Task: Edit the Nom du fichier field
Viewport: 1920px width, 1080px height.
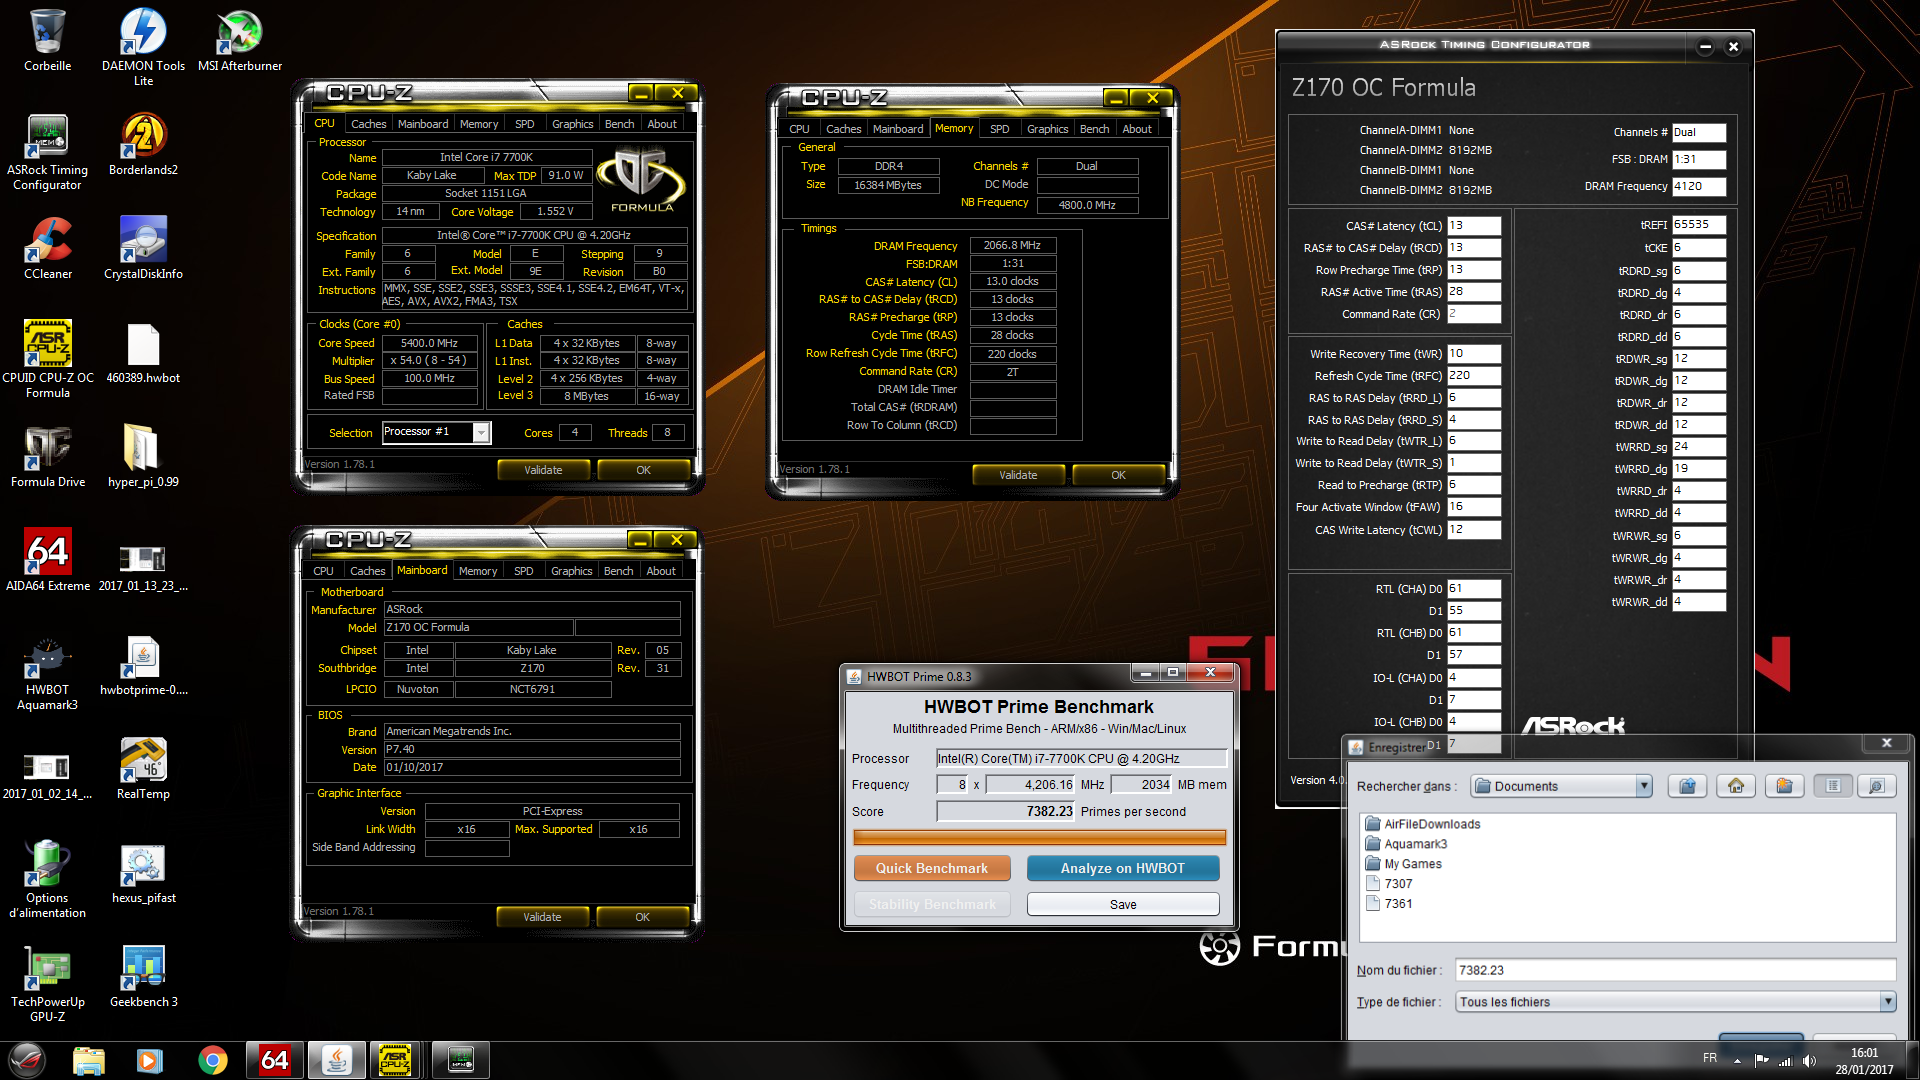Action: (x=1675, y=970)
